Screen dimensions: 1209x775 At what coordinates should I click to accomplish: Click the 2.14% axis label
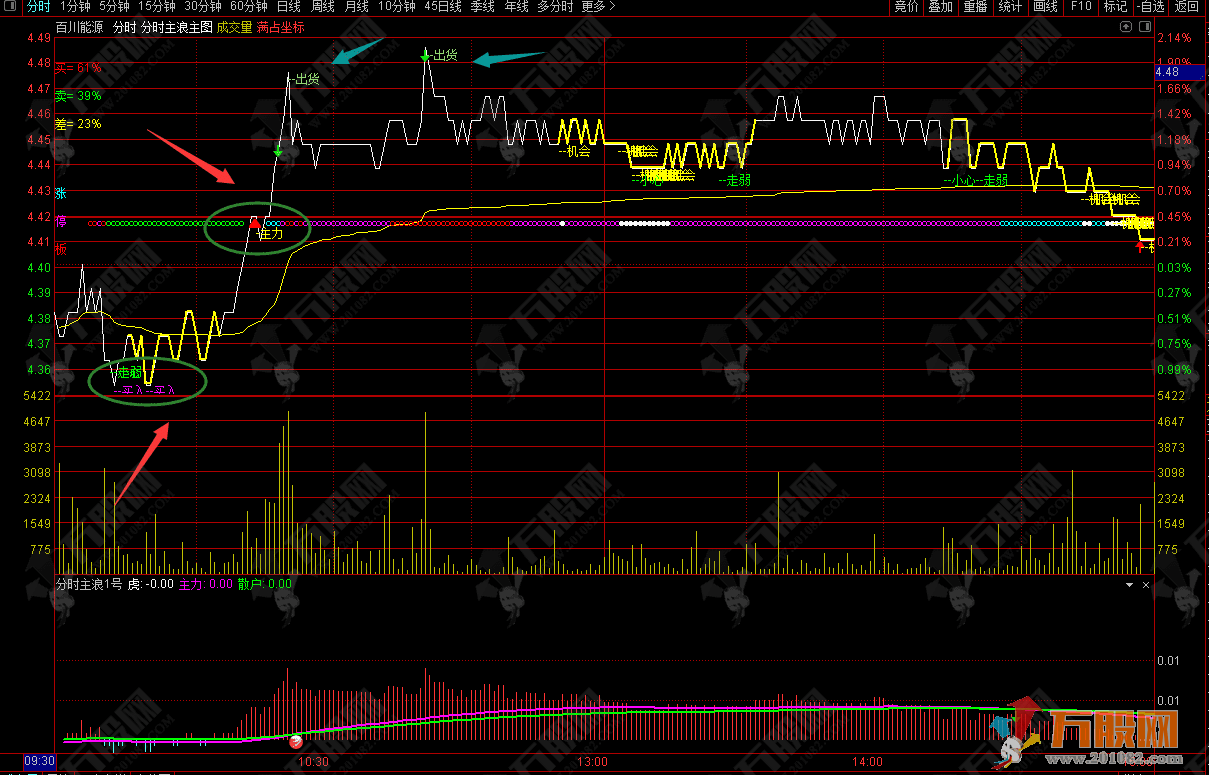point(1173,38)
